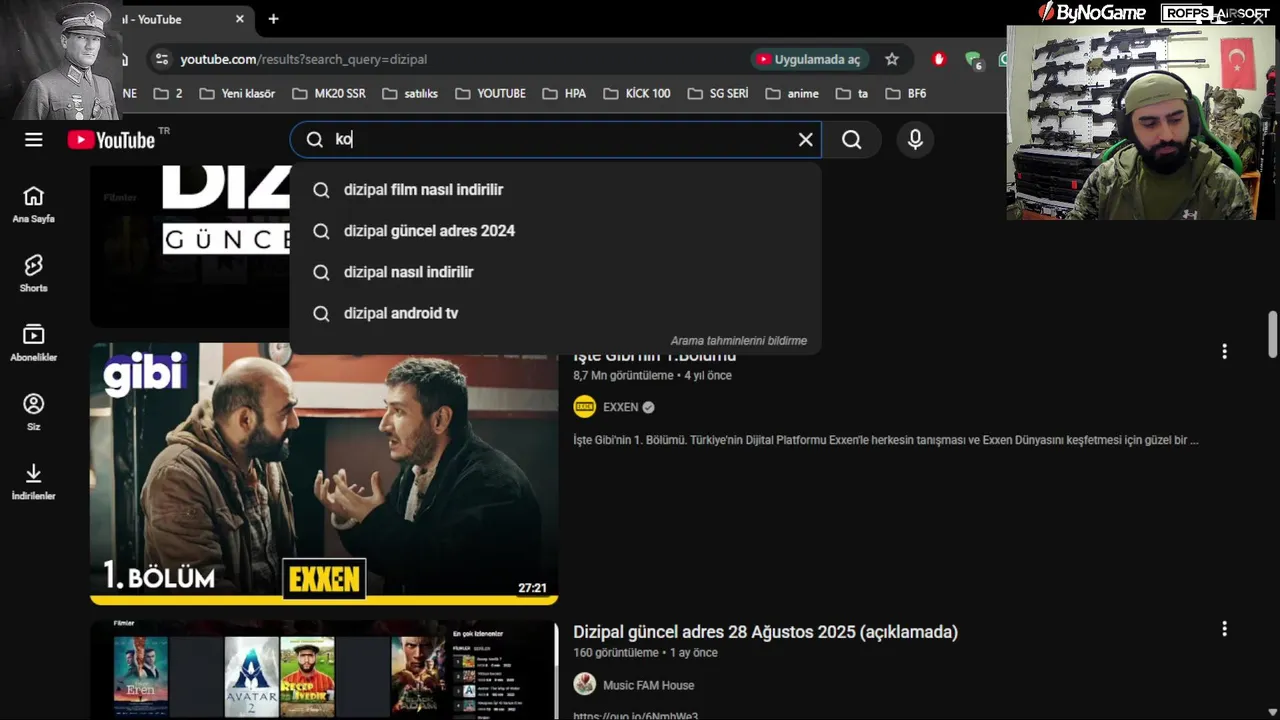Image resolution: width=1280 pixels, height=720 pixels.
Task: Select suggestion dizipal film nasıl indirilir
Action: pyautogui.click(x=555, y=190)
